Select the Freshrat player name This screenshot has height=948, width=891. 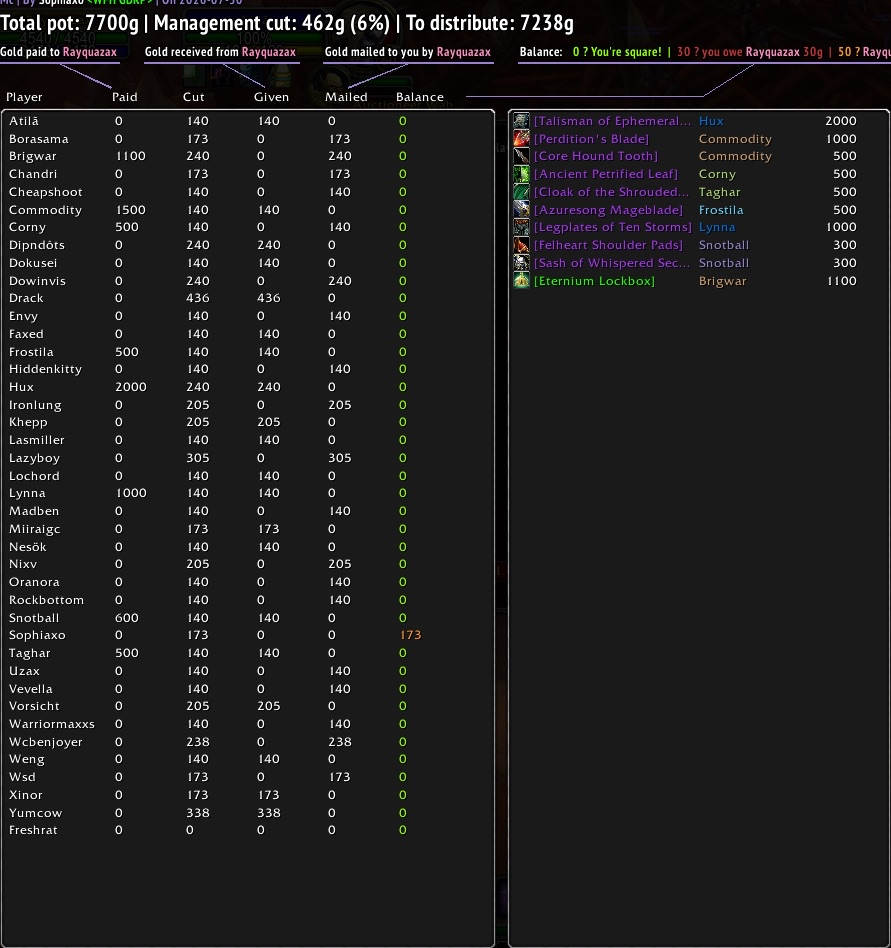33,830
